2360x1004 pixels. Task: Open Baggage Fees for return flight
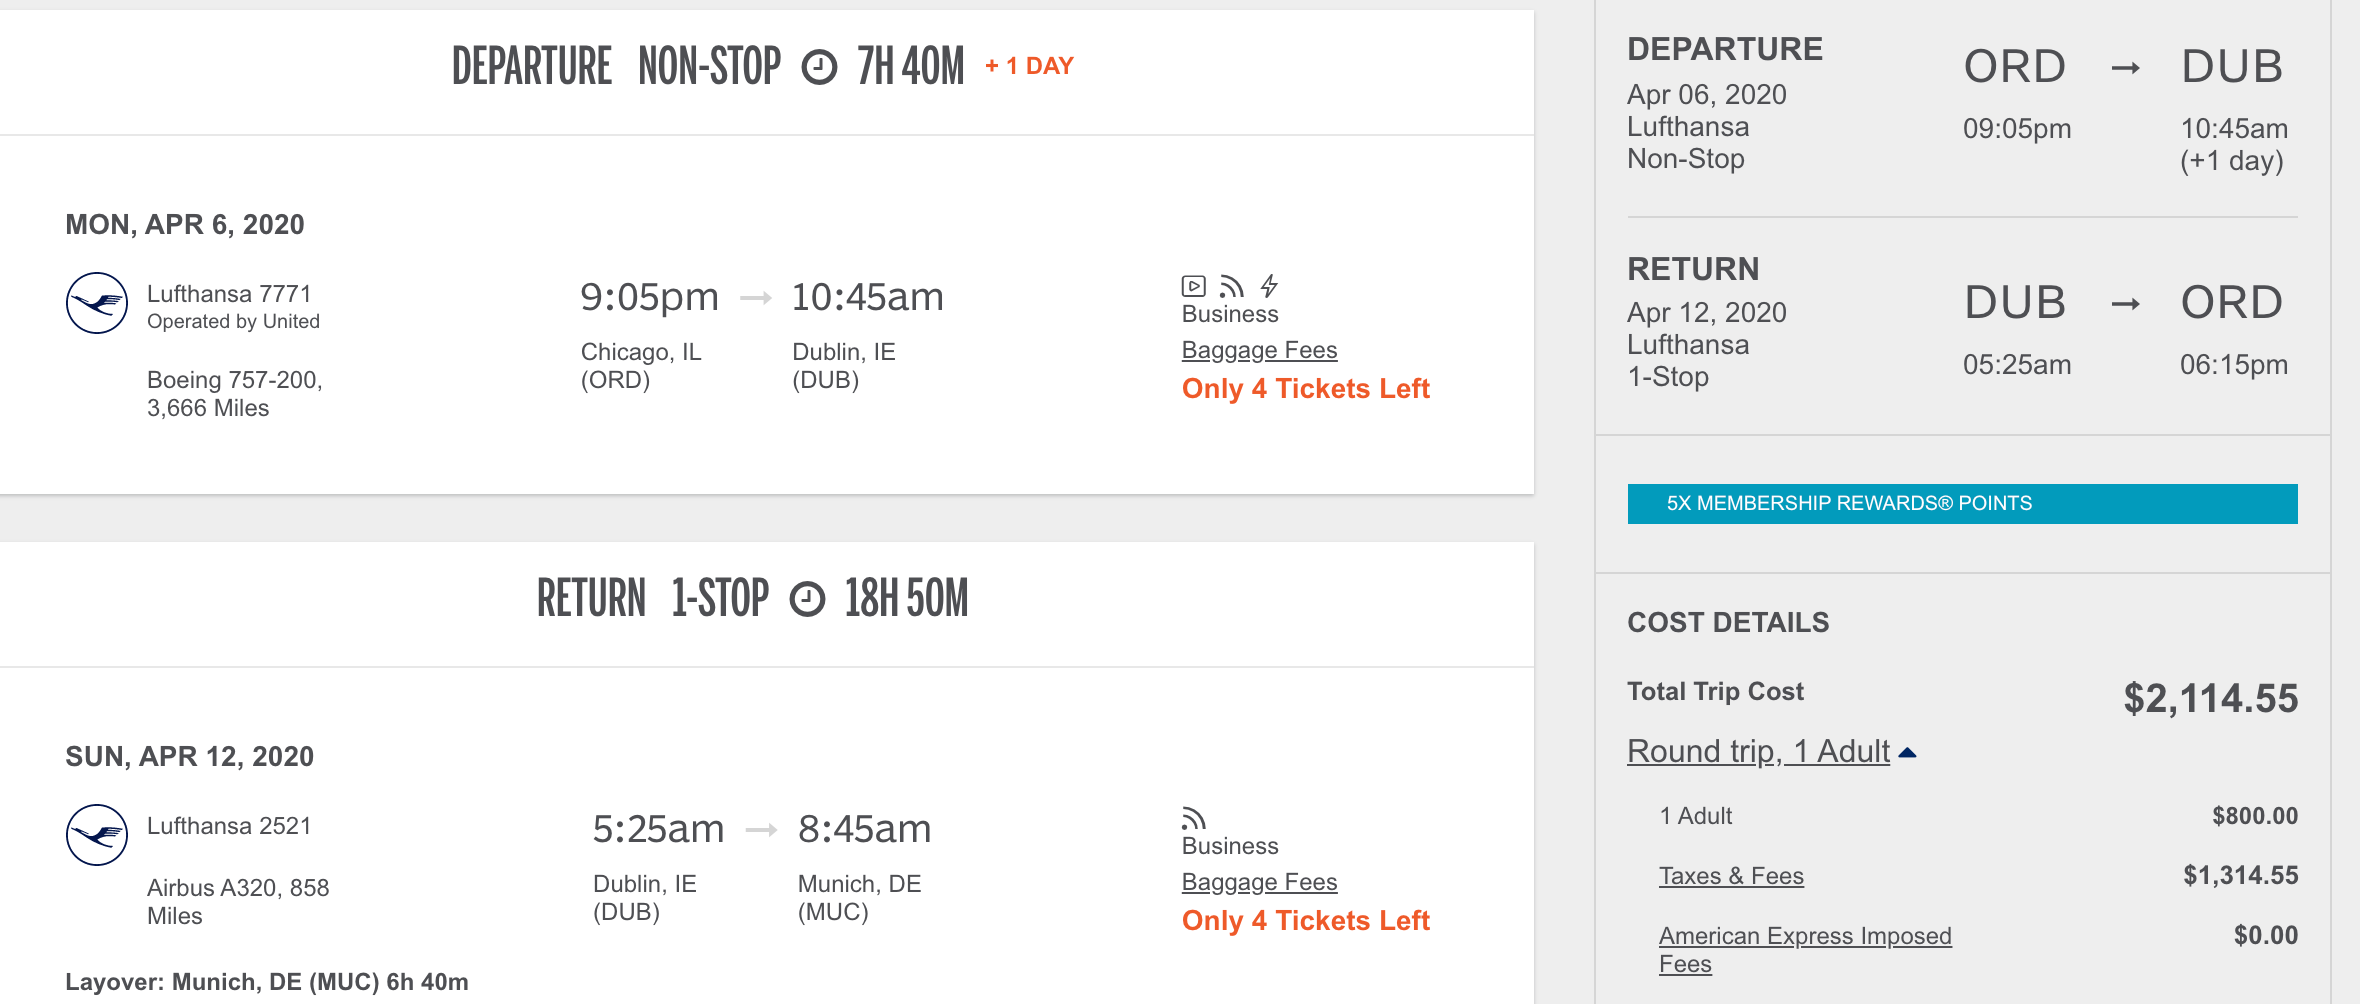1259,882
